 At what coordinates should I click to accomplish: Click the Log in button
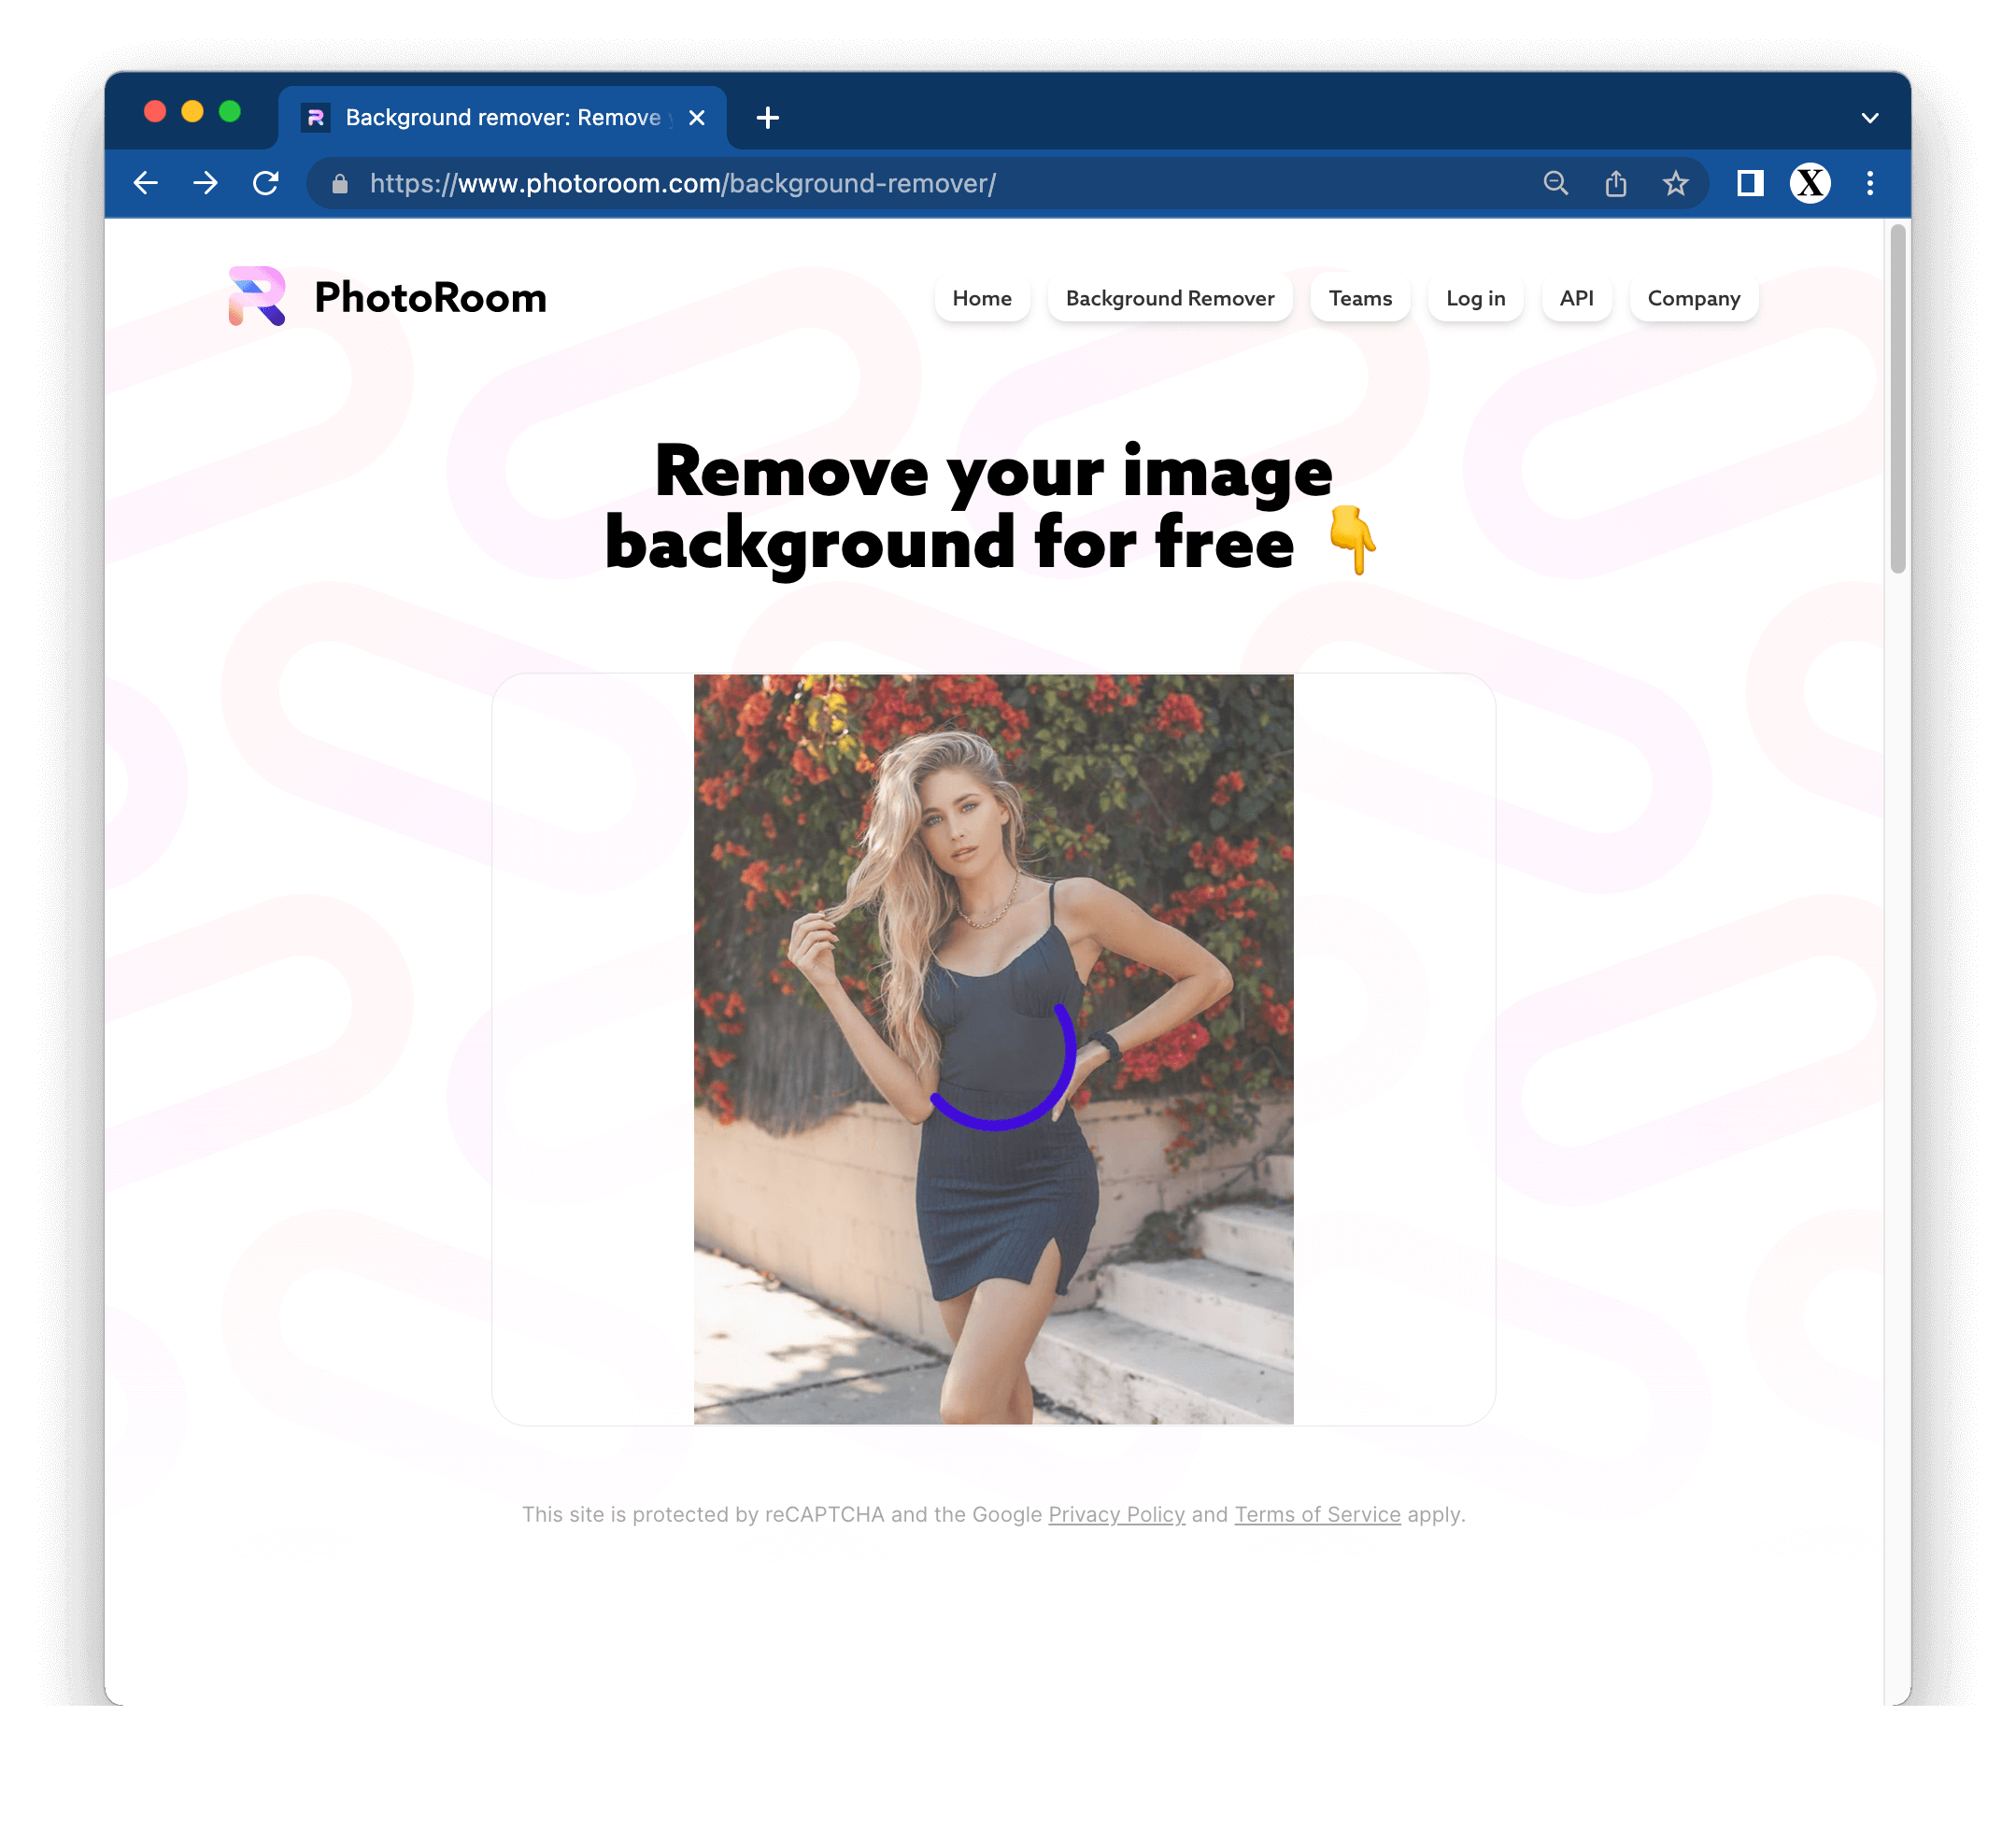coord(1477,299)
